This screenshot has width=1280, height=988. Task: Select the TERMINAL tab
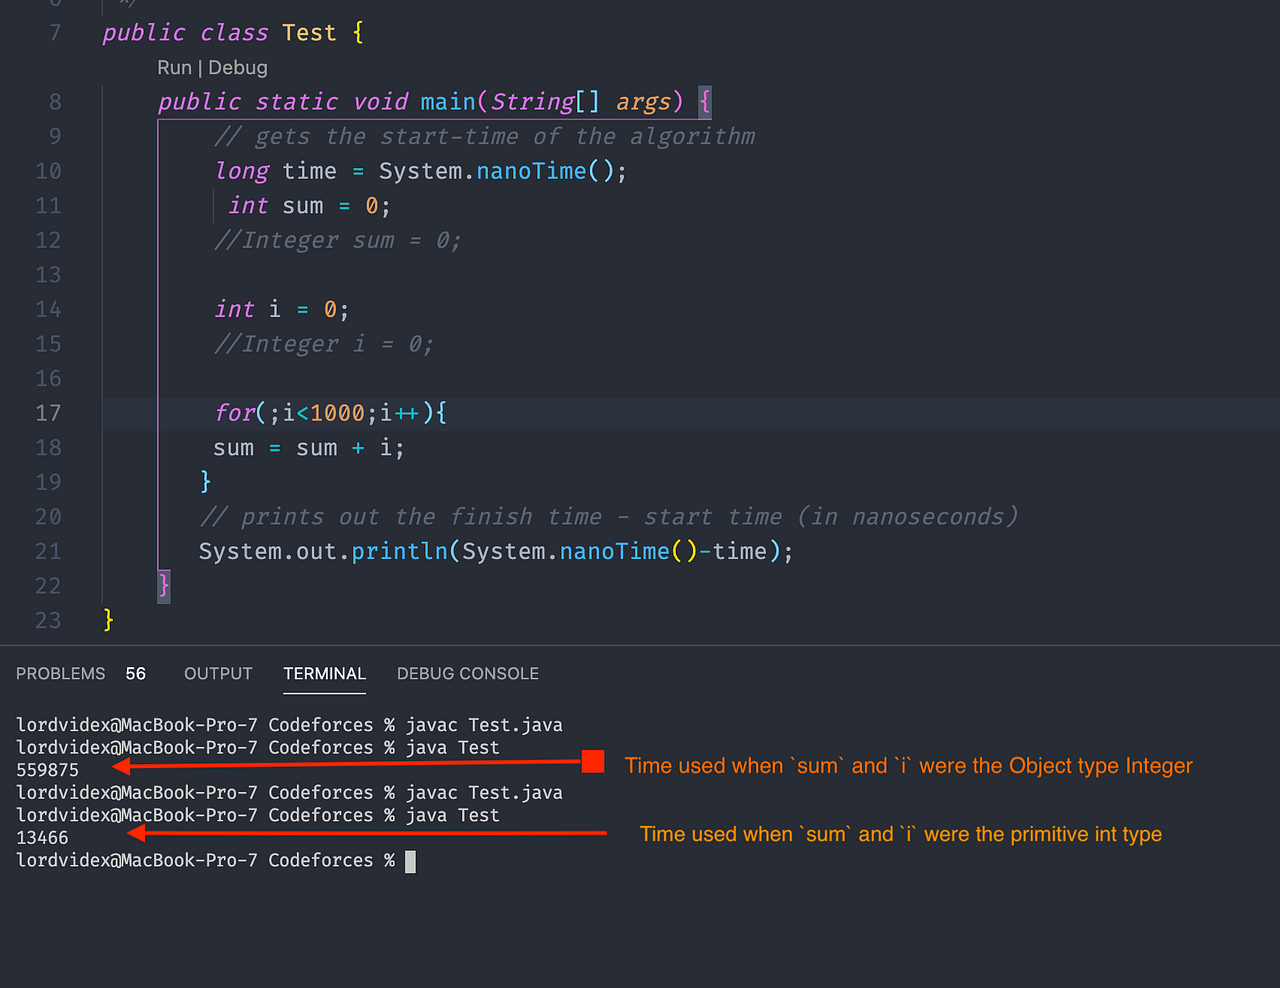coord(324,673)
